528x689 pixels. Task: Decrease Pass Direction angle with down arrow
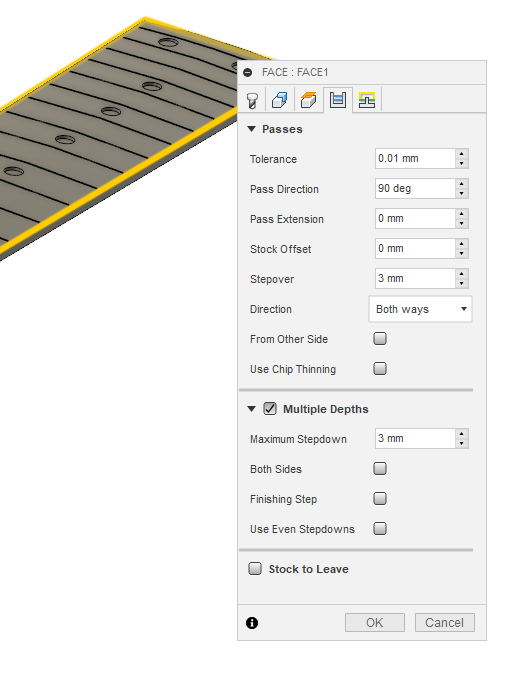tap(462, 194)
